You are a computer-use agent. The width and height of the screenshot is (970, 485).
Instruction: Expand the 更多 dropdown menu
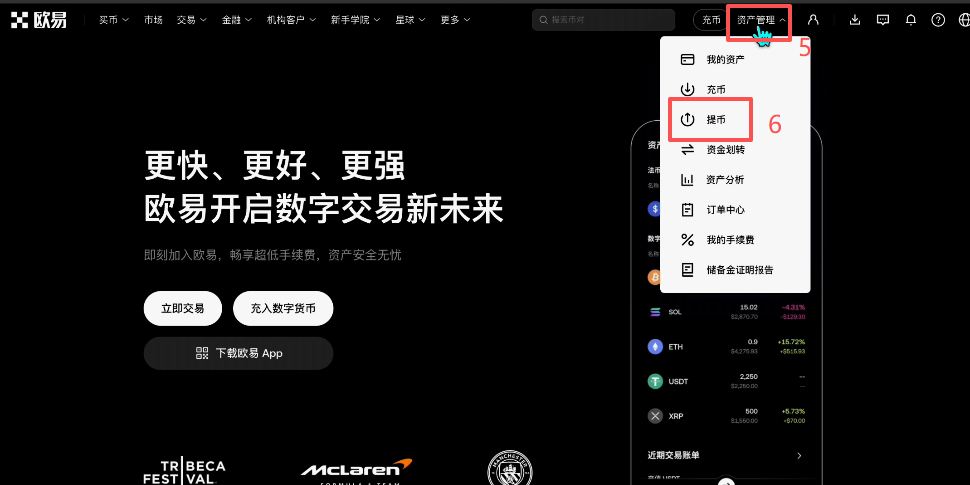(x=455, y=20)
